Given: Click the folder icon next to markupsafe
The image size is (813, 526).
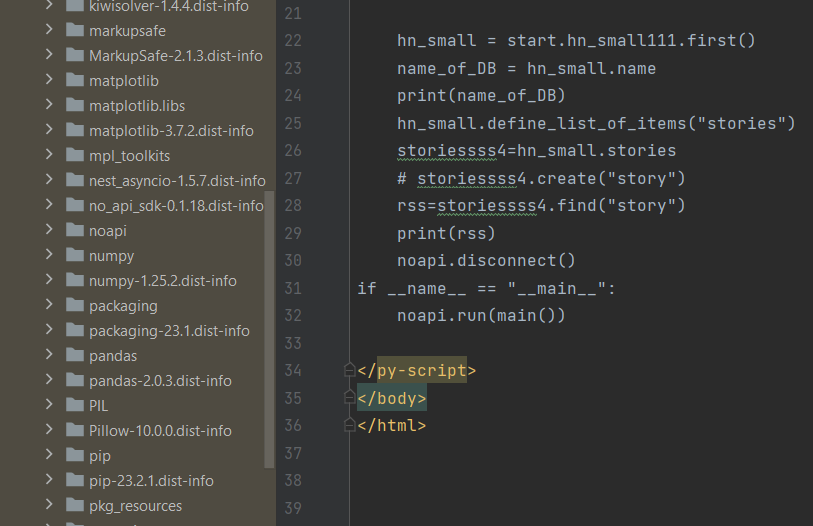Looking at the screenshot, I should (x=74, y=31).
